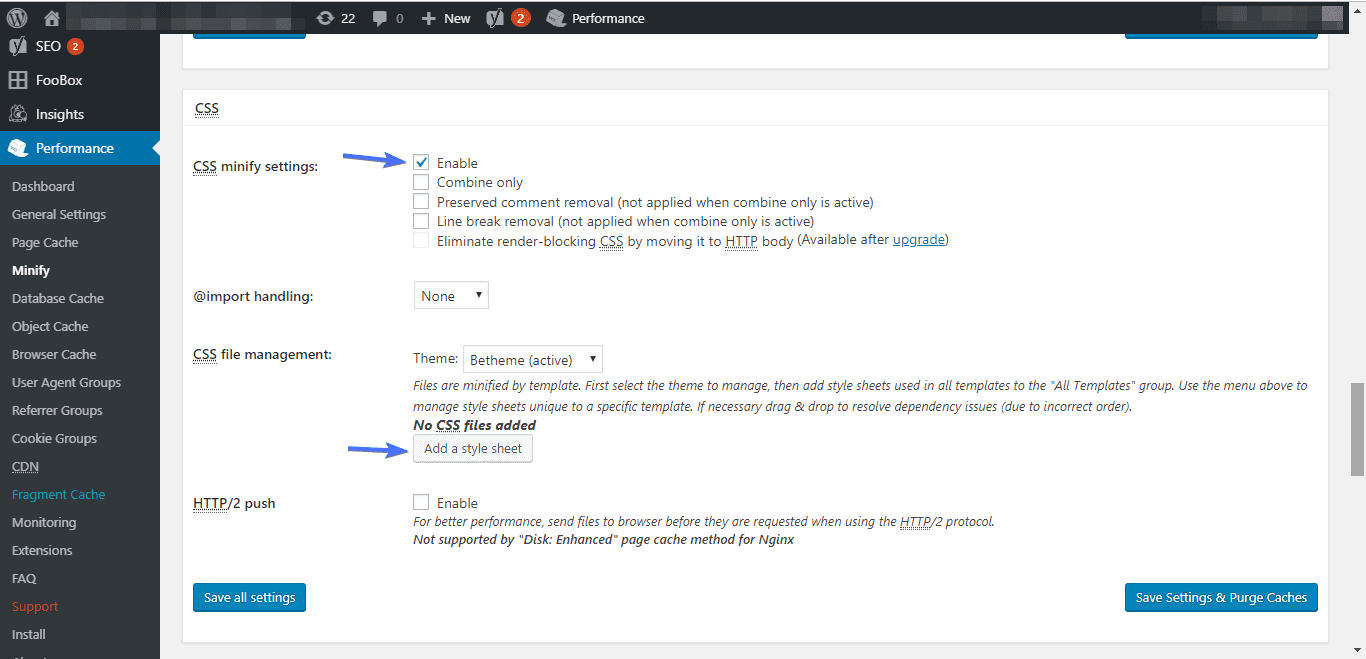Click New in the admin bar
1366x659 pixels.
(457, 18)
